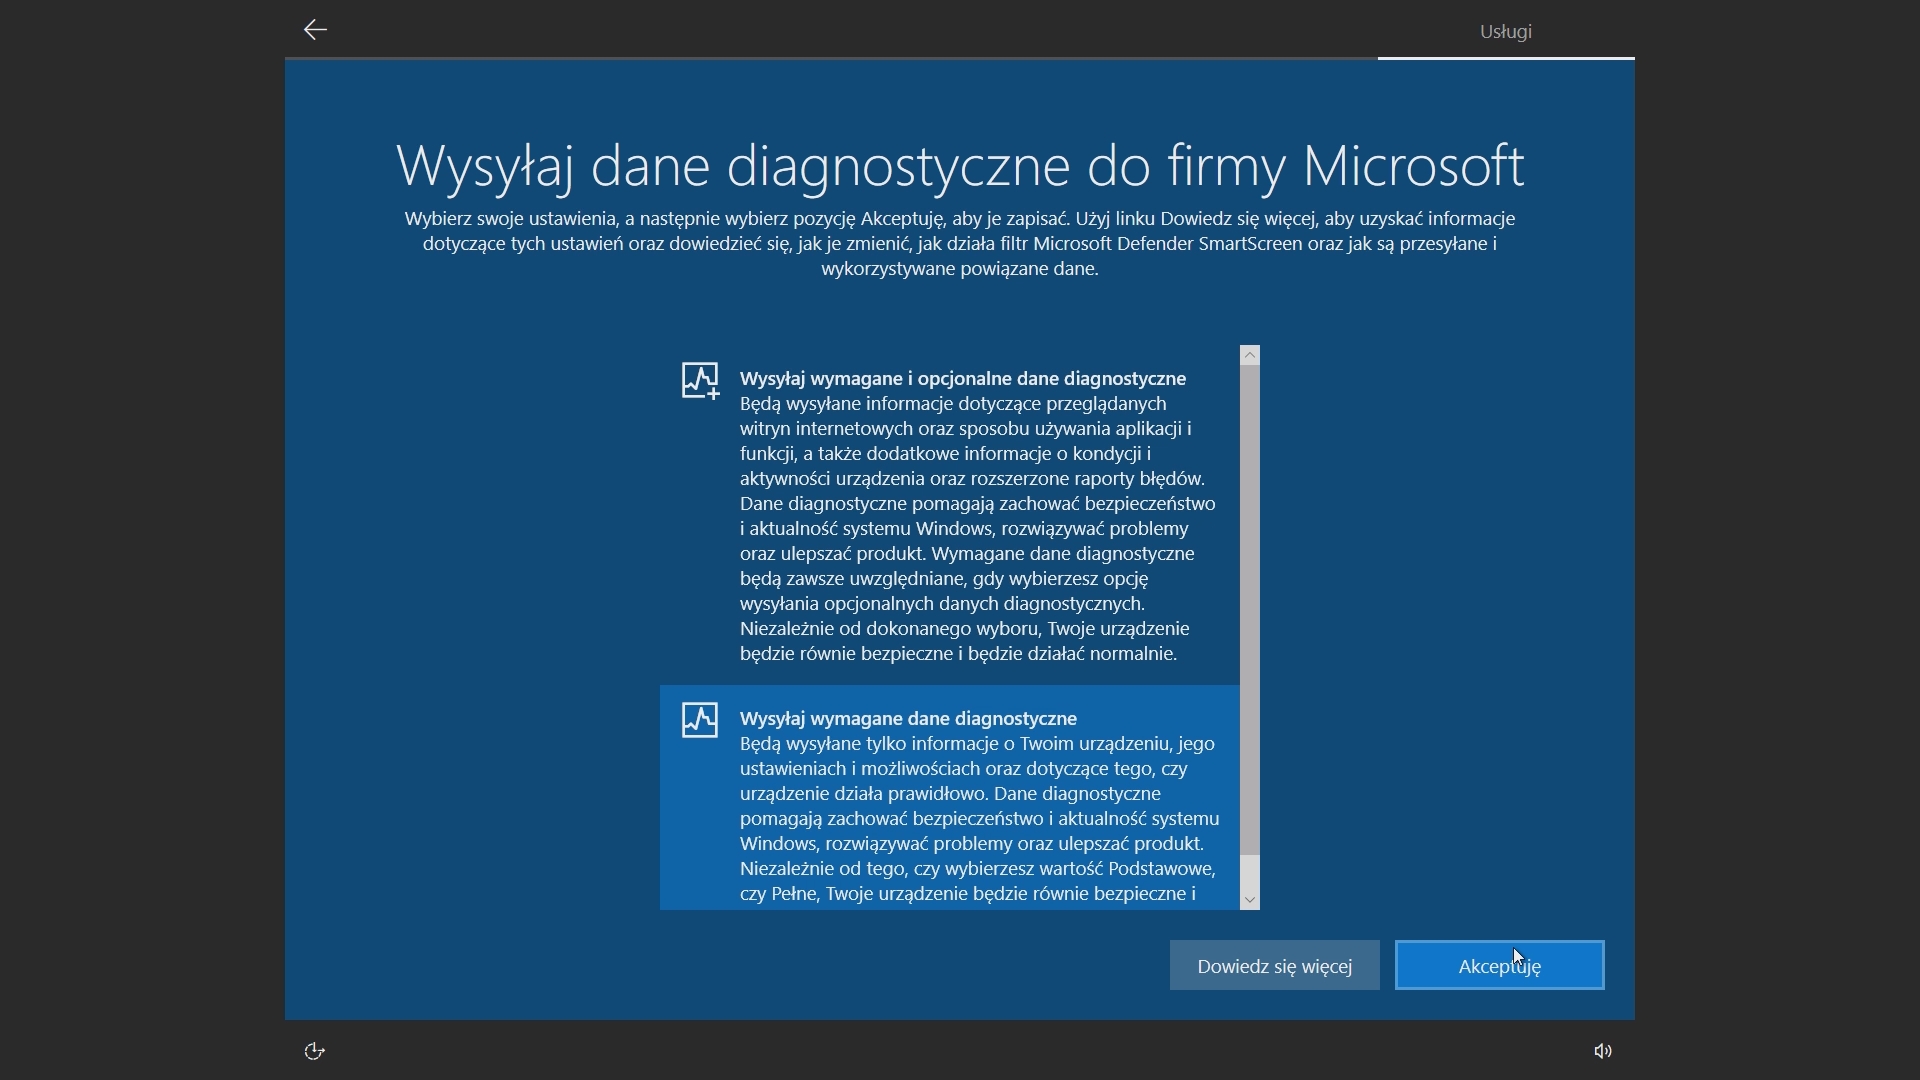Click the scrollbar up arrow in options list
The image size is (1920, 1080).
point(1250,355)
